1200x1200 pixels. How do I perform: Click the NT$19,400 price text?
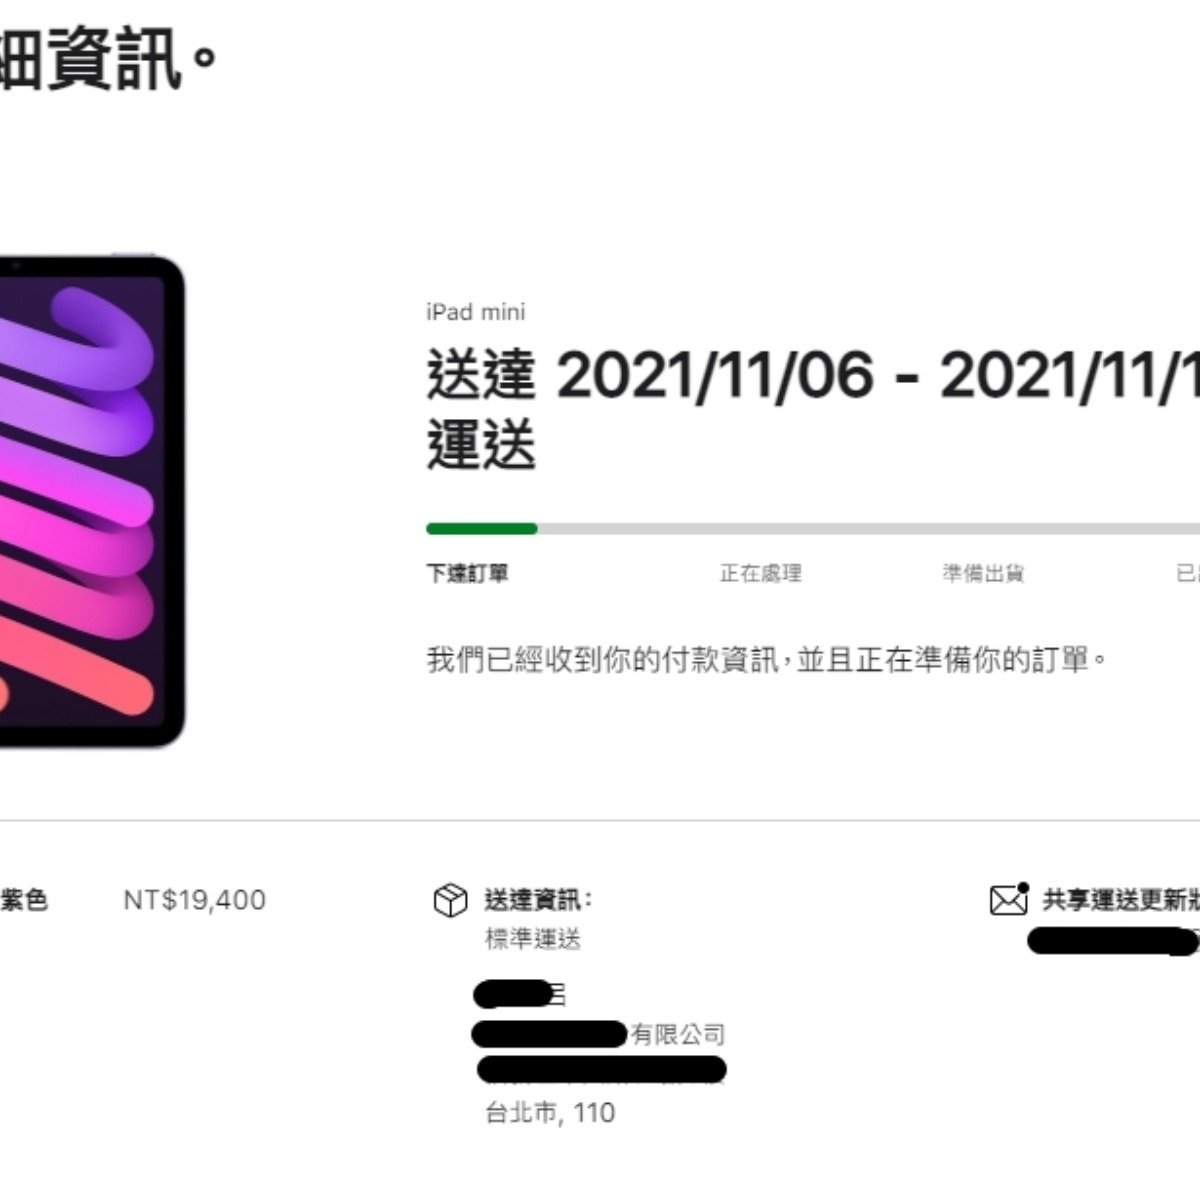(195, 900)
